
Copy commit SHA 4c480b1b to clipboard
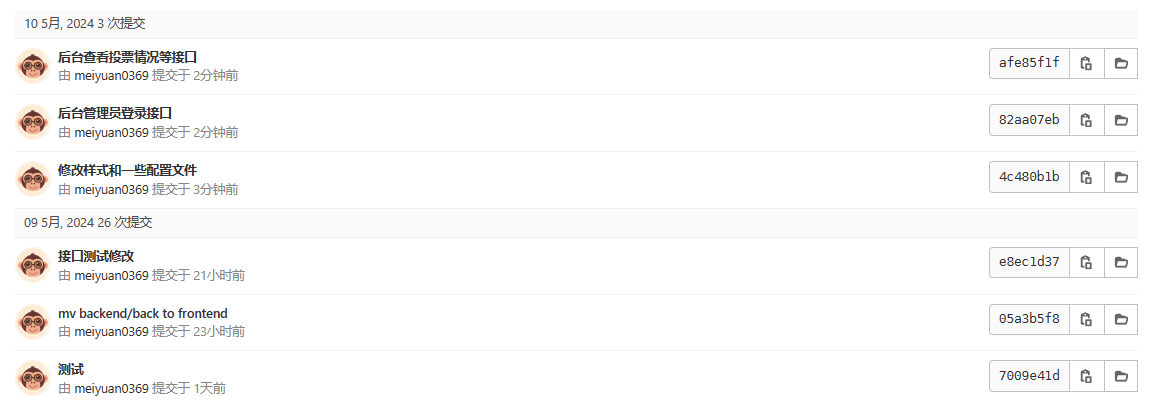click(x=1086, y=177)
